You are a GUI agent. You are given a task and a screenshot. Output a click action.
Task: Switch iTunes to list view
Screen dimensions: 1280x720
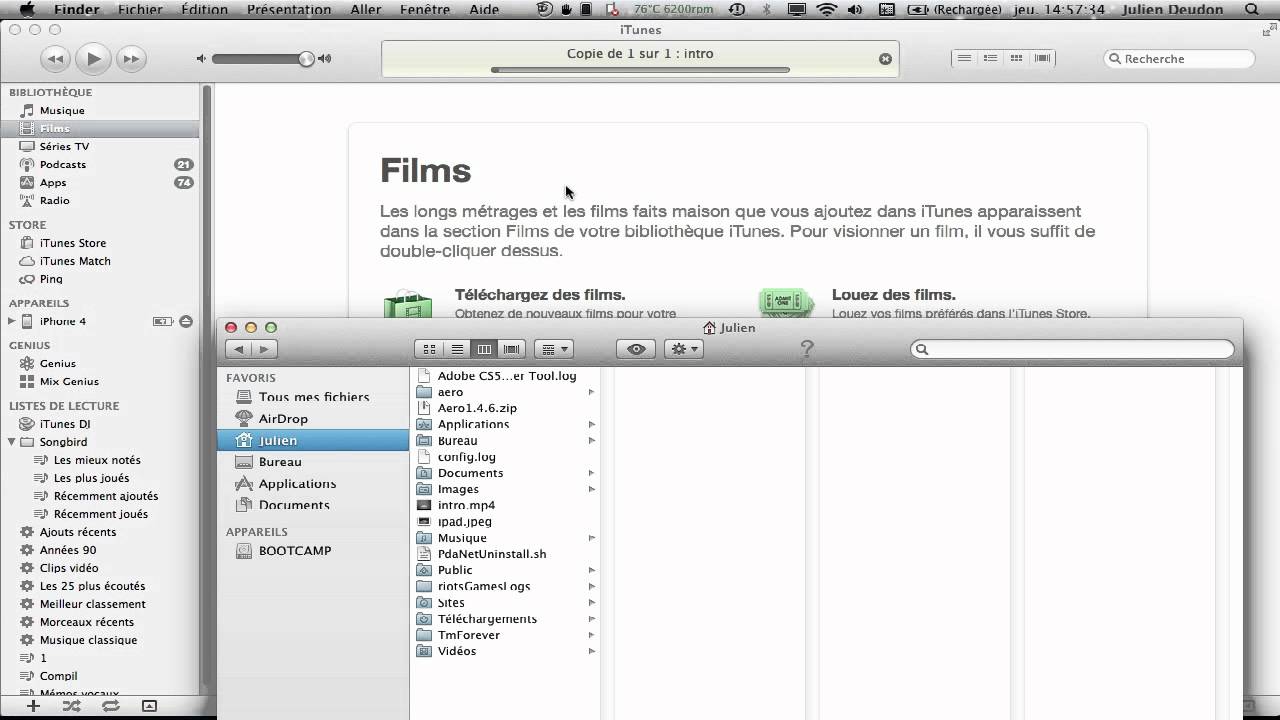pyautogui.click(x=964, y=58)
